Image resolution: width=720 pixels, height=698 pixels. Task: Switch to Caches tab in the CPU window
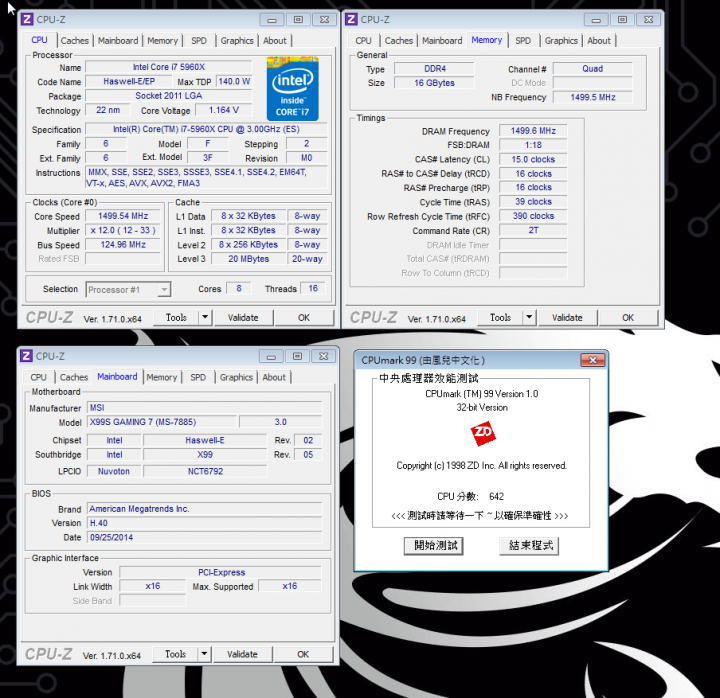point(74,41)
